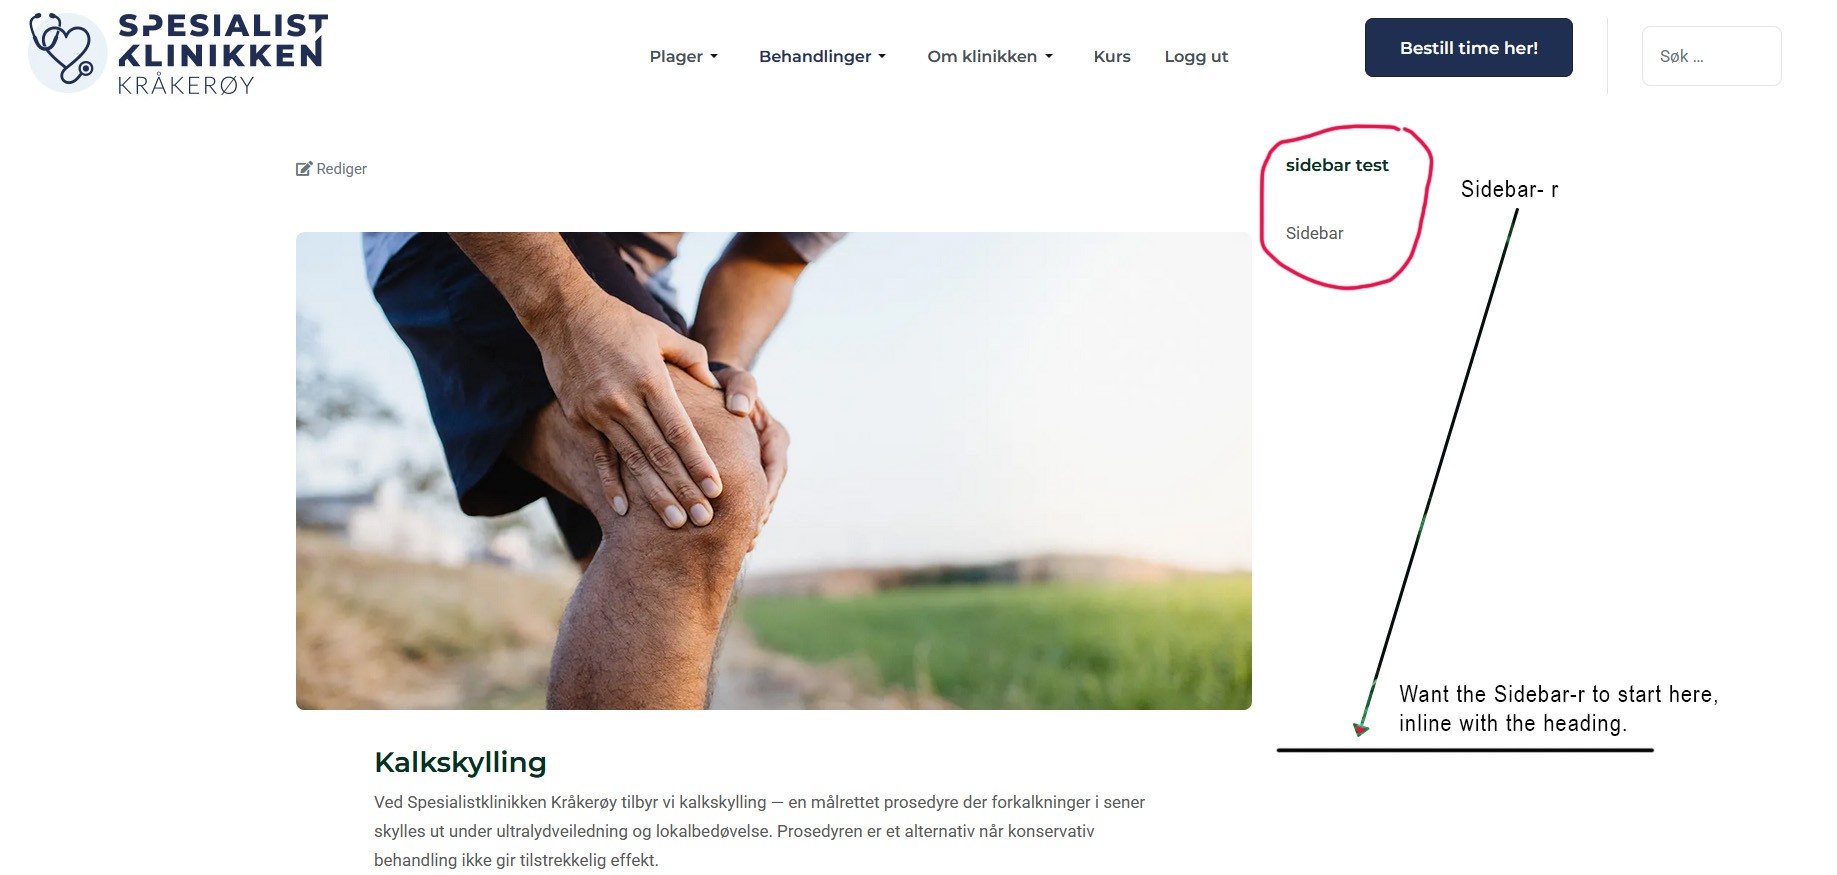This screenshot has width=1837, height=875.
Task: Select Logg ut in the navigation
Action: pyautogui.click(x=1196, y=57)
